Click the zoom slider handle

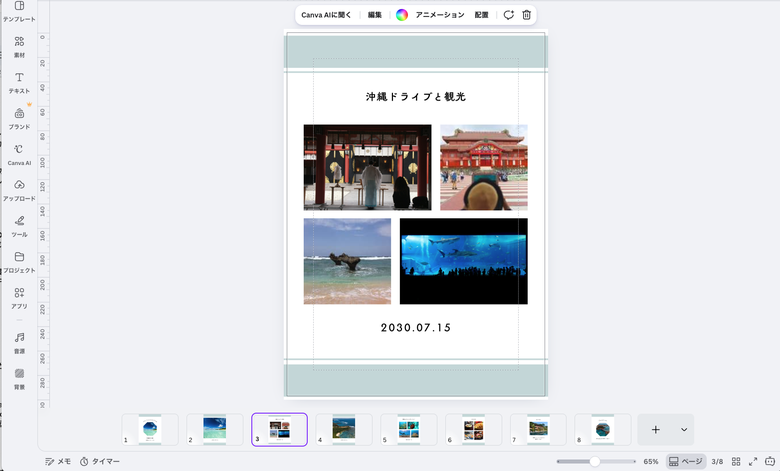pyautogui.click(x=594, y=462)
